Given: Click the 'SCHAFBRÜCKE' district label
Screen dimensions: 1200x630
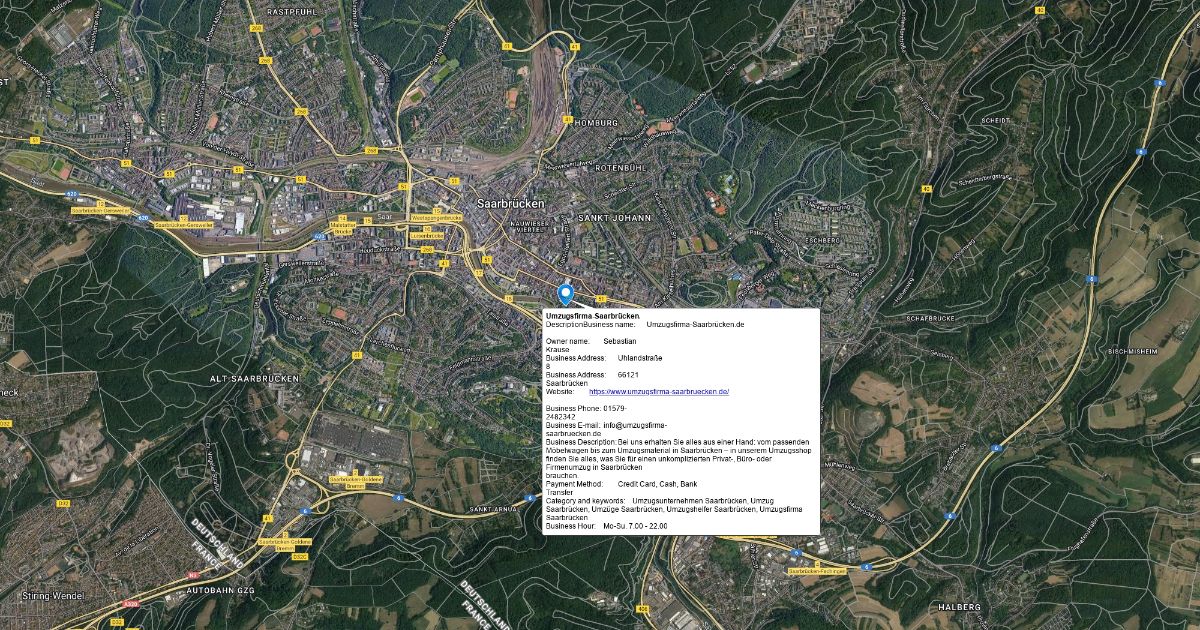Looking at the screenshot, I should (x=930, y=317).
